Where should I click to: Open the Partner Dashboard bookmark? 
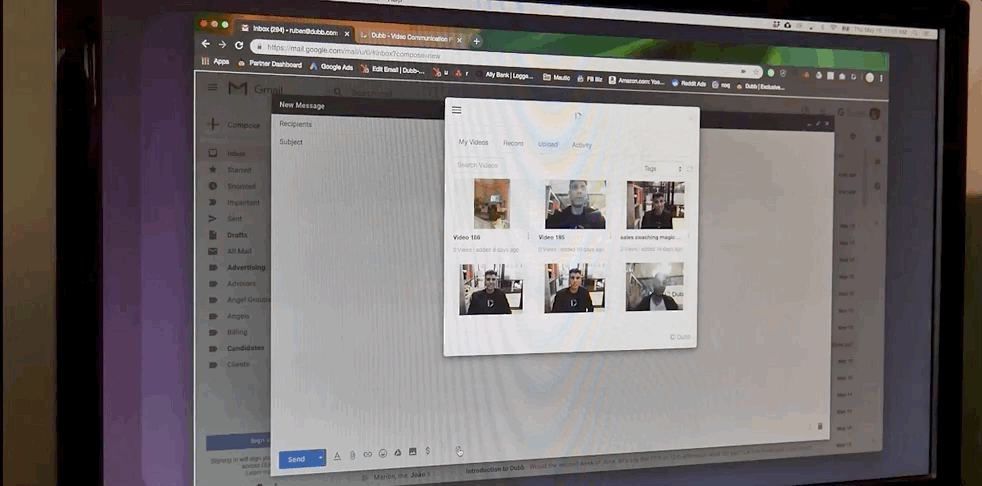[270, 64]
